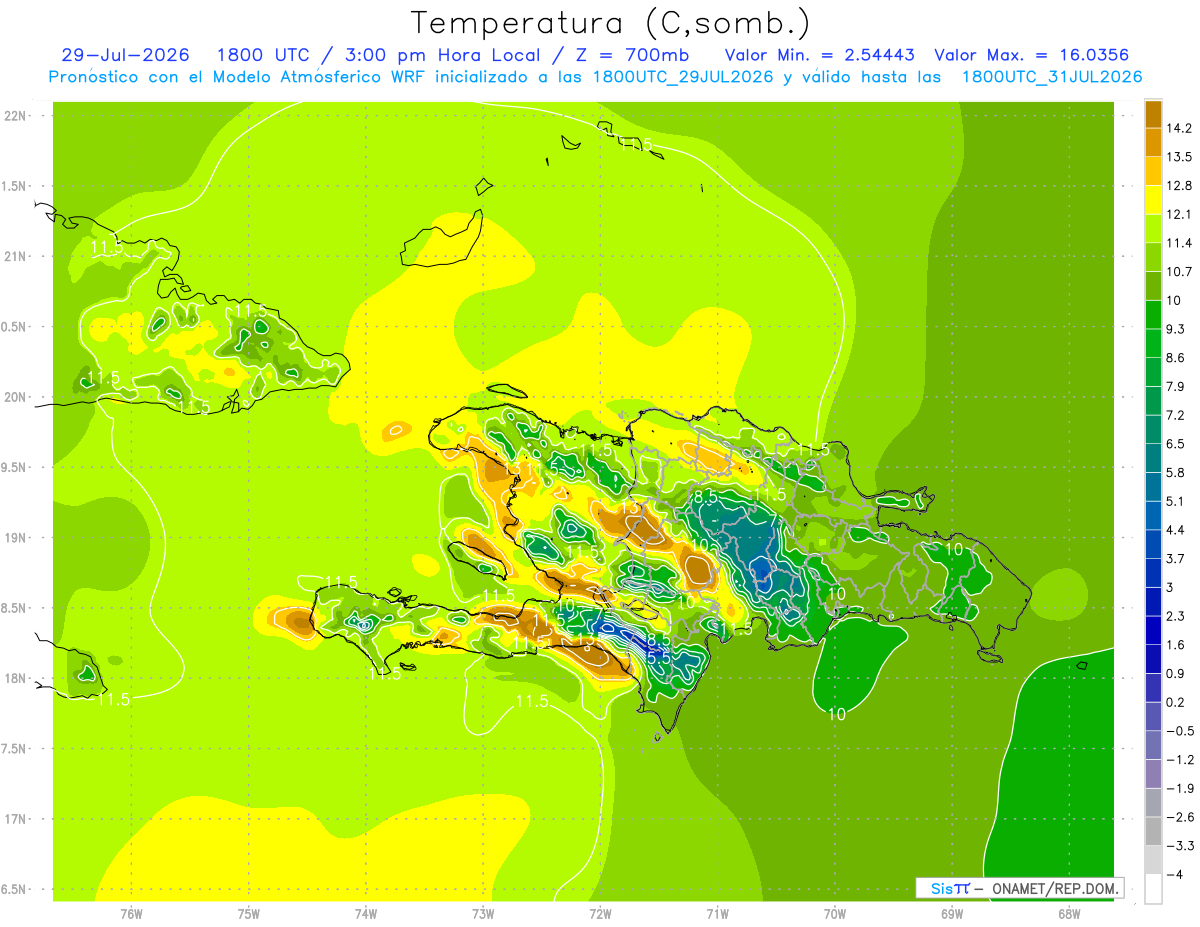Click 'Pronóstico con el Modelo Atmósferico WRF' subtitle
1200x927 pixels.
pos(238,77)
